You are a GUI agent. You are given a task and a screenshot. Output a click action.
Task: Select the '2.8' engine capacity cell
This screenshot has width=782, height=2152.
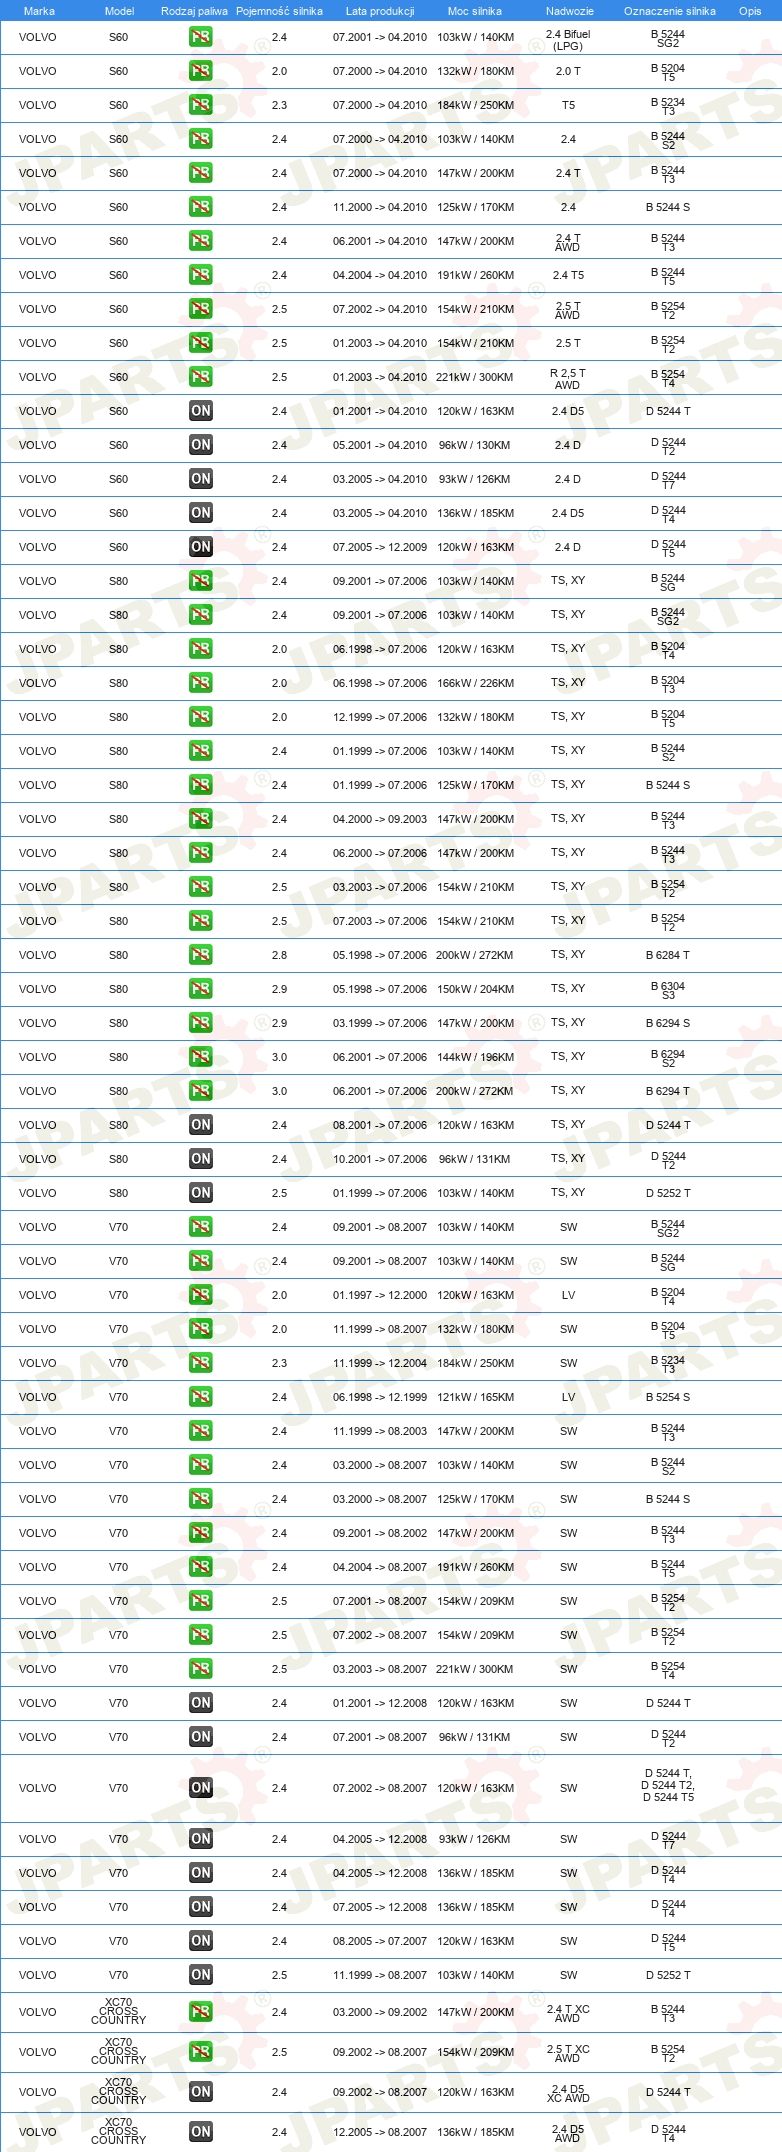(279, 955)
